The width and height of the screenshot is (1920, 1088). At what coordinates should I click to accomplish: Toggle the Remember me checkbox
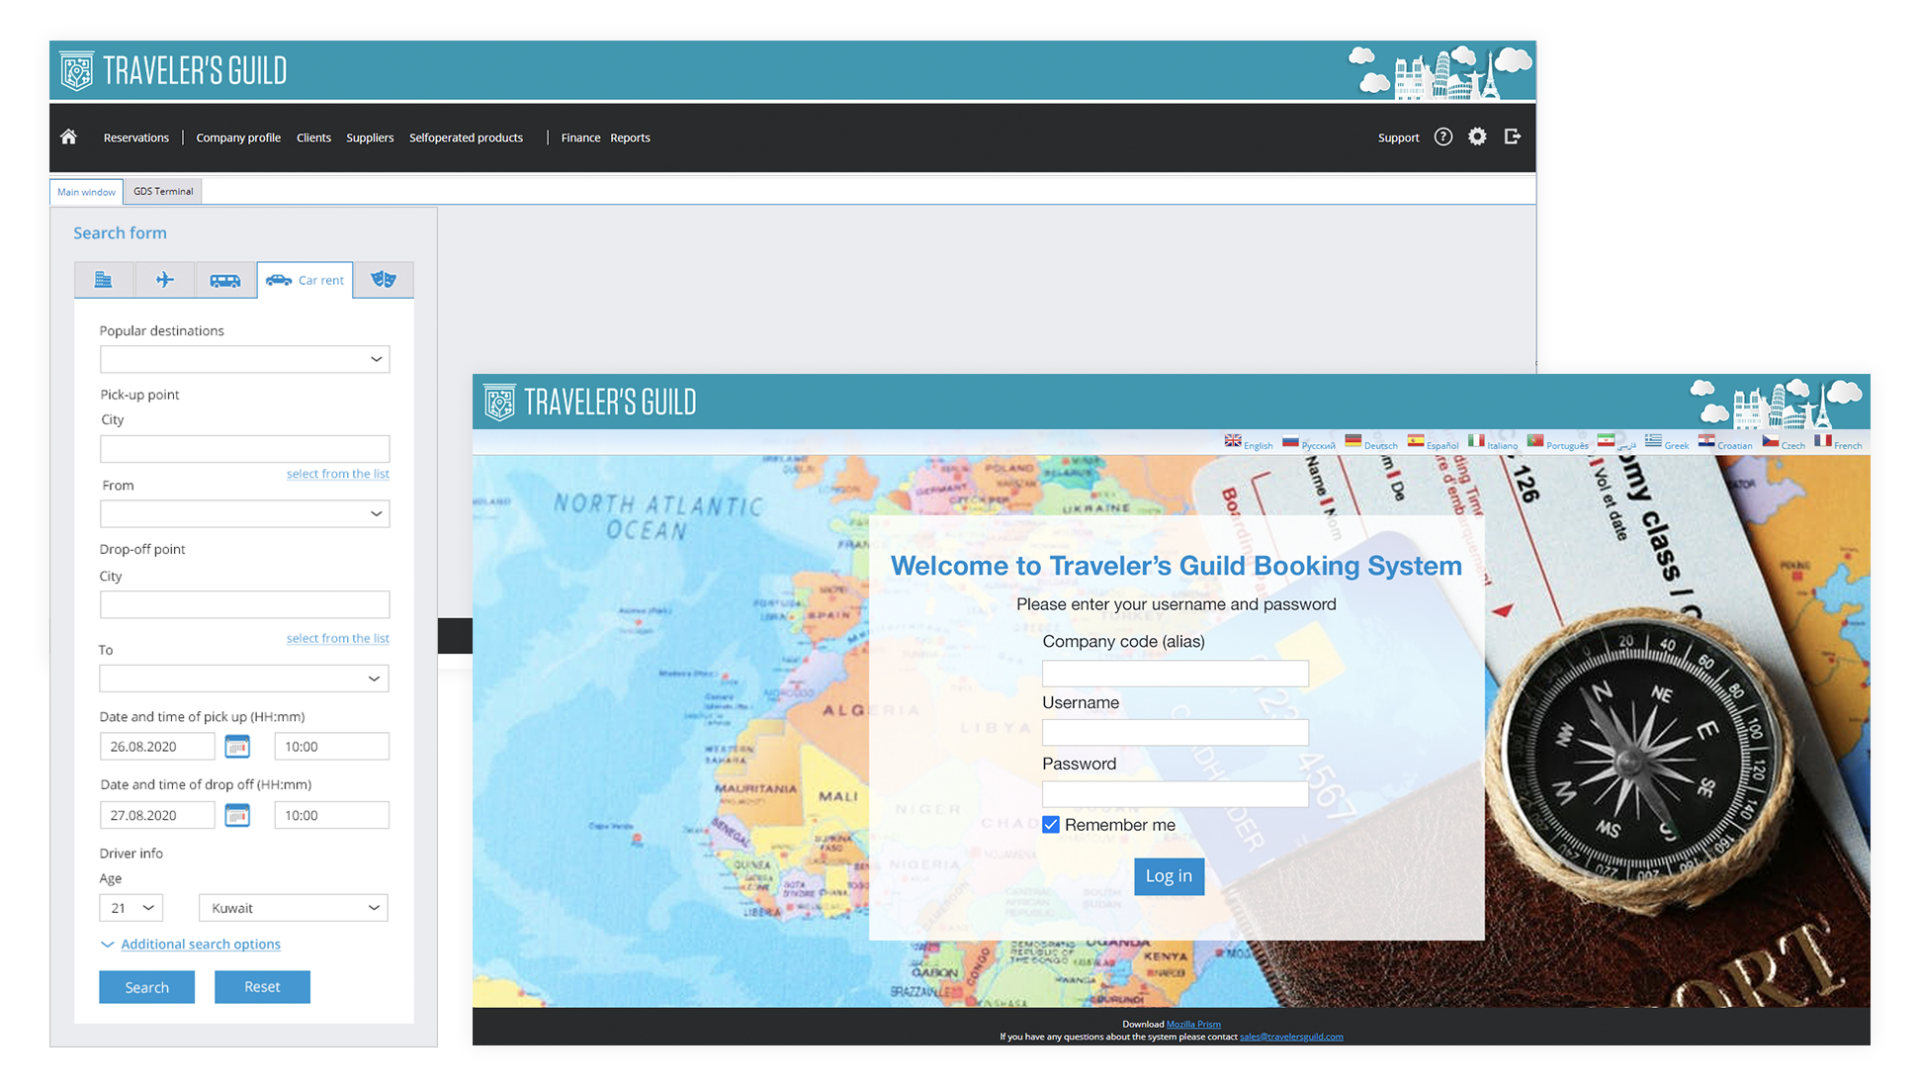(x=1050, y=825)
